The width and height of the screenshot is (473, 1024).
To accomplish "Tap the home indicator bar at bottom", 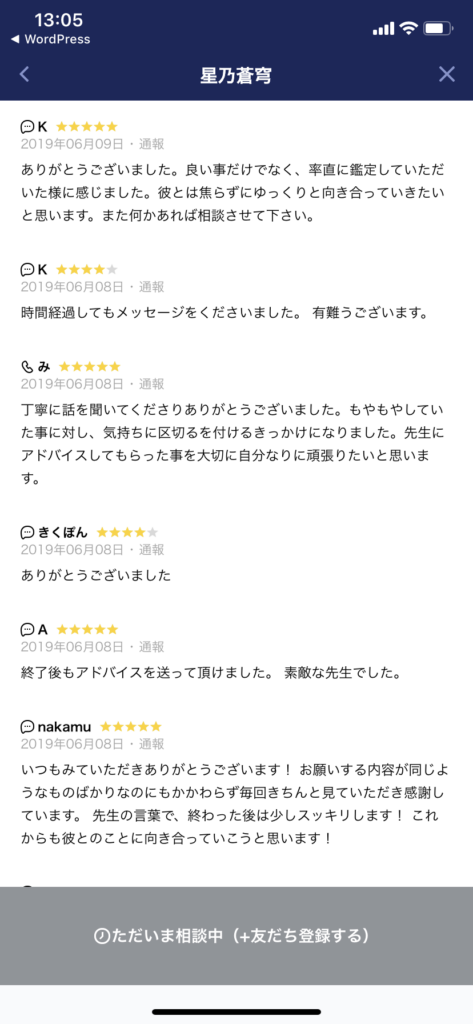I will (236, 1012).
